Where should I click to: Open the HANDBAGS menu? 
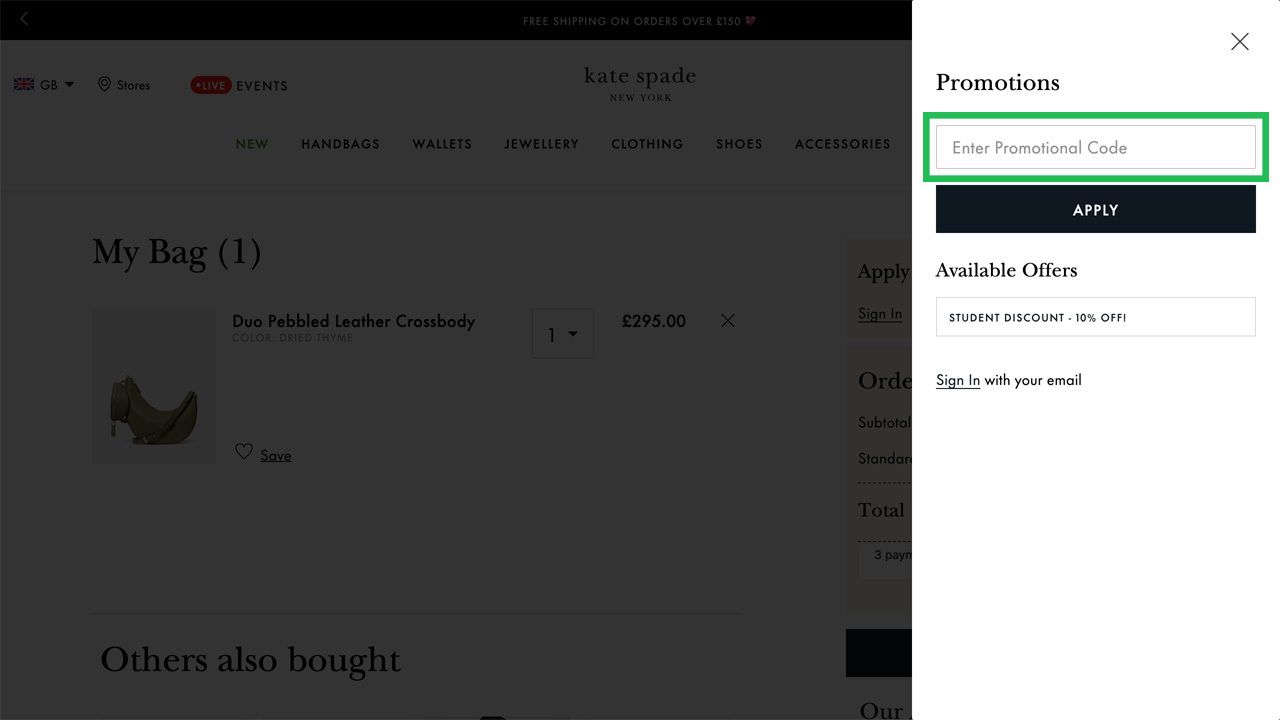[340, 144]
